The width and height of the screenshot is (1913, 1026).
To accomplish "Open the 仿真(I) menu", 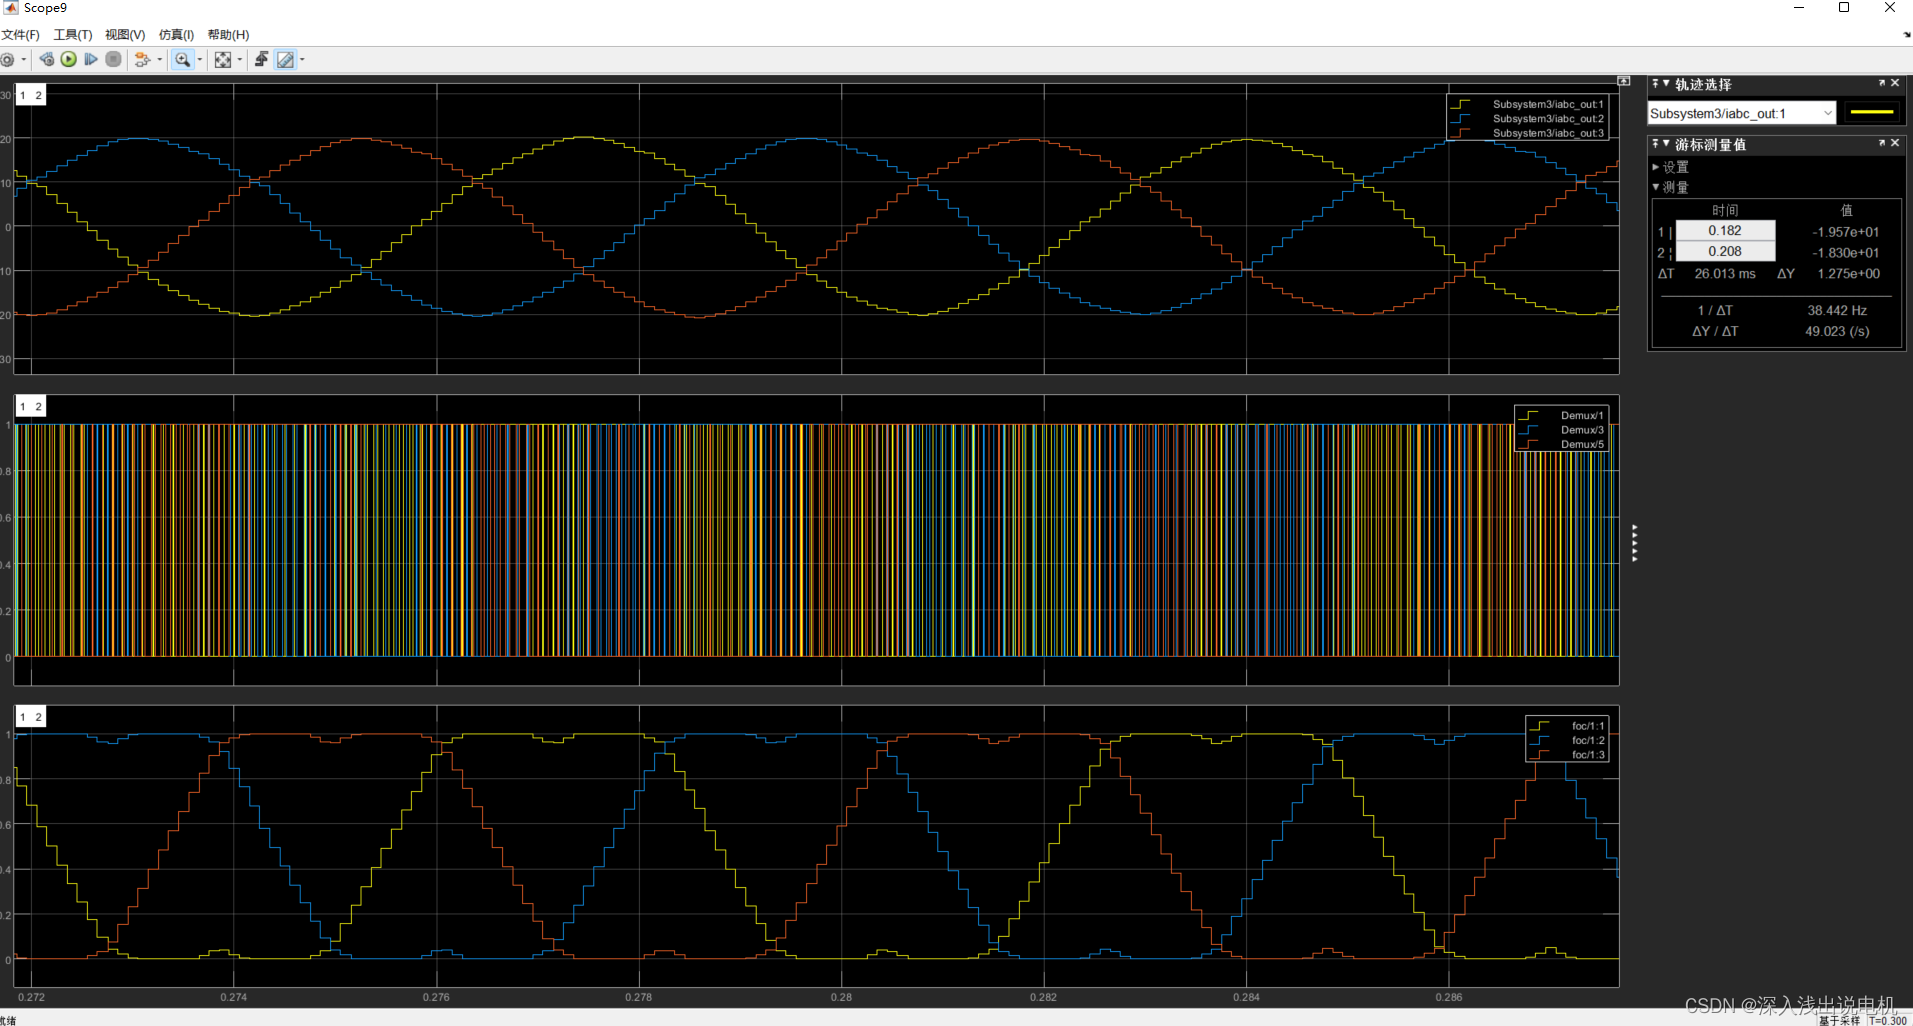I will point(176,35).
